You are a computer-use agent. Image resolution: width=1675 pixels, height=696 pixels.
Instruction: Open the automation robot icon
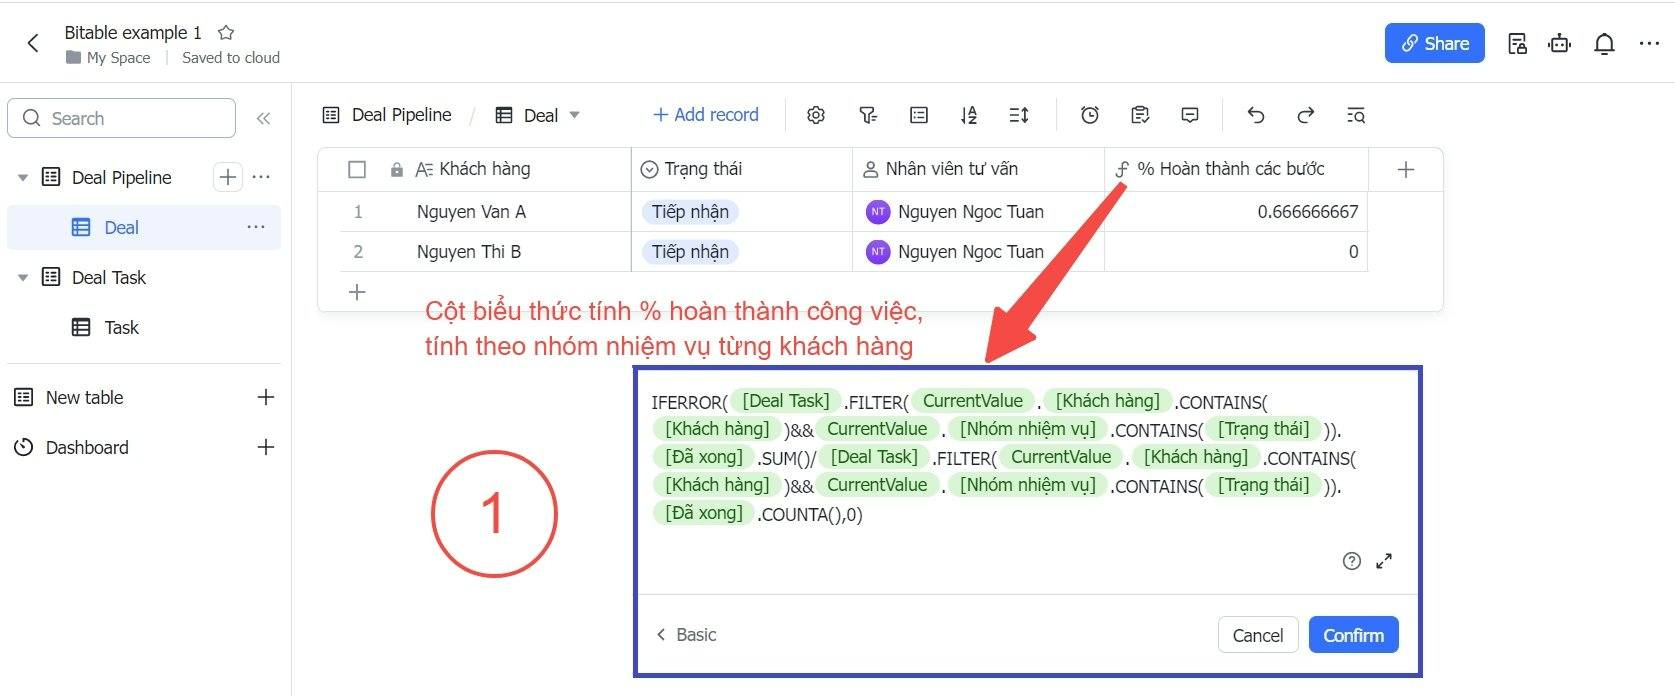click(x=1560, y=43)
